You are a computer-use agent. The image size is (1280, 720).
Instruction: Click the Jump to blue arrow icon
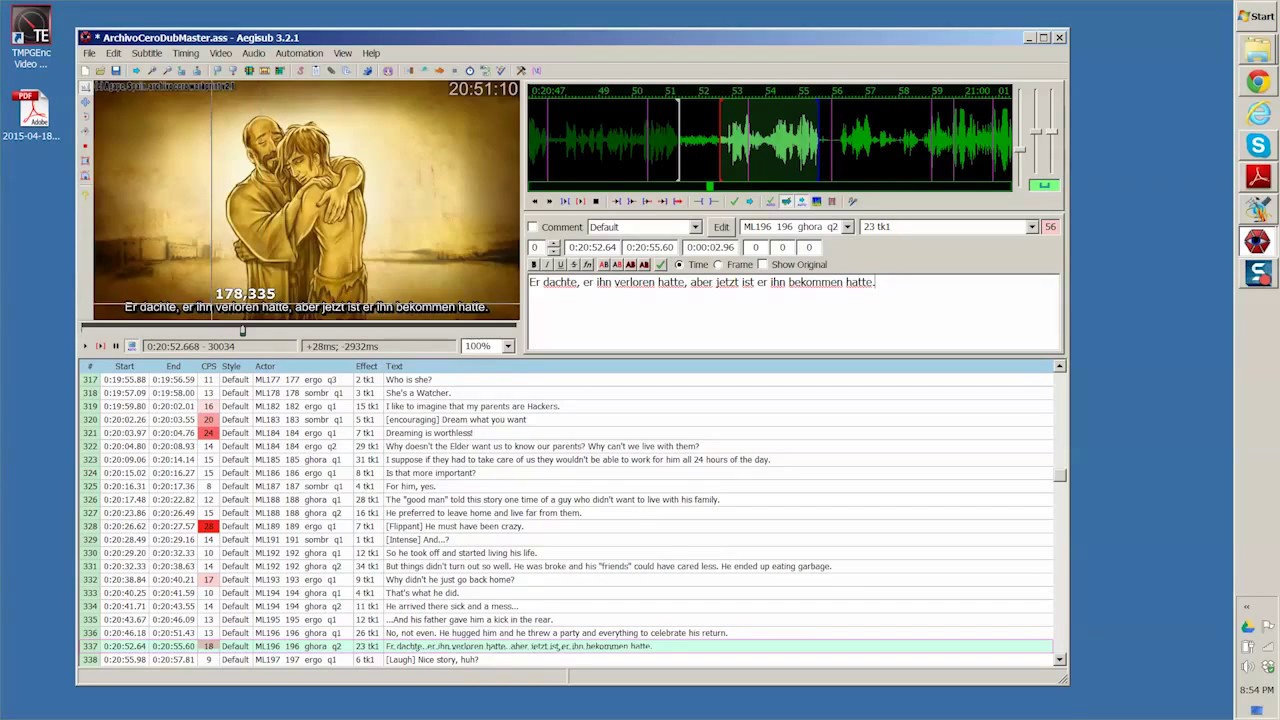tap(136, 70)
